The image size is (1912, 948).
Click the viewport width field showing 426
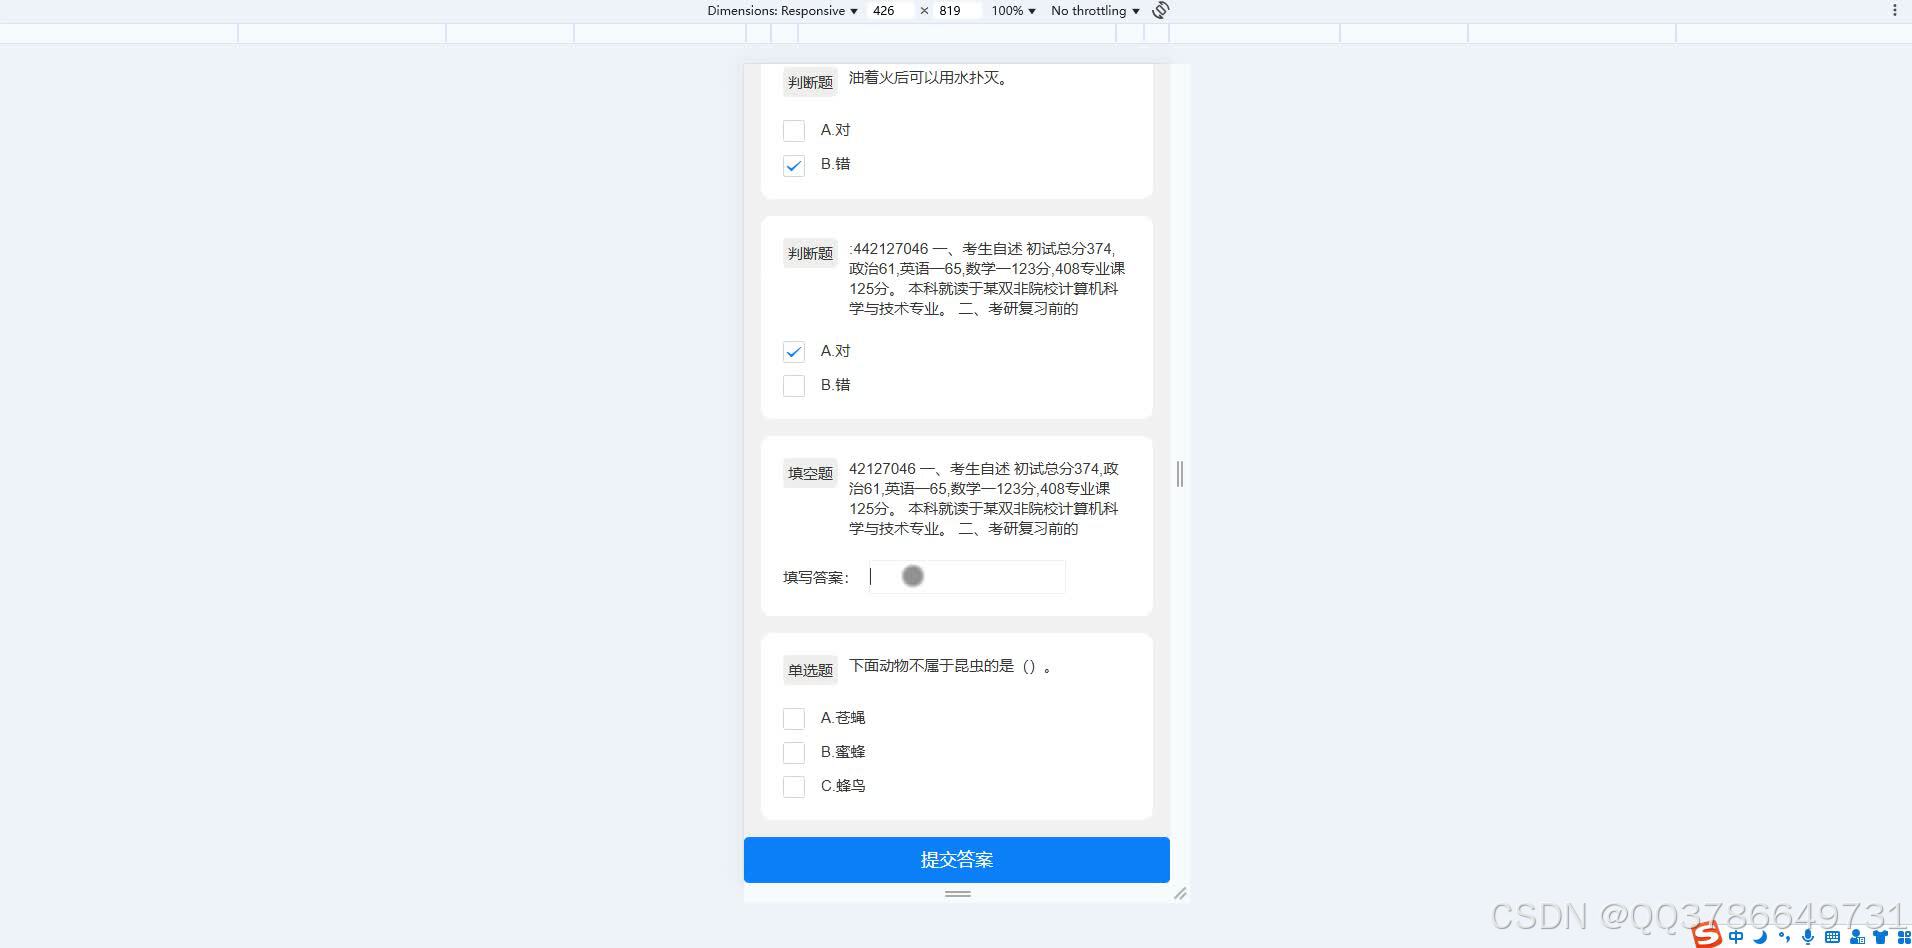pyautogui.click(x=884, y=10)
